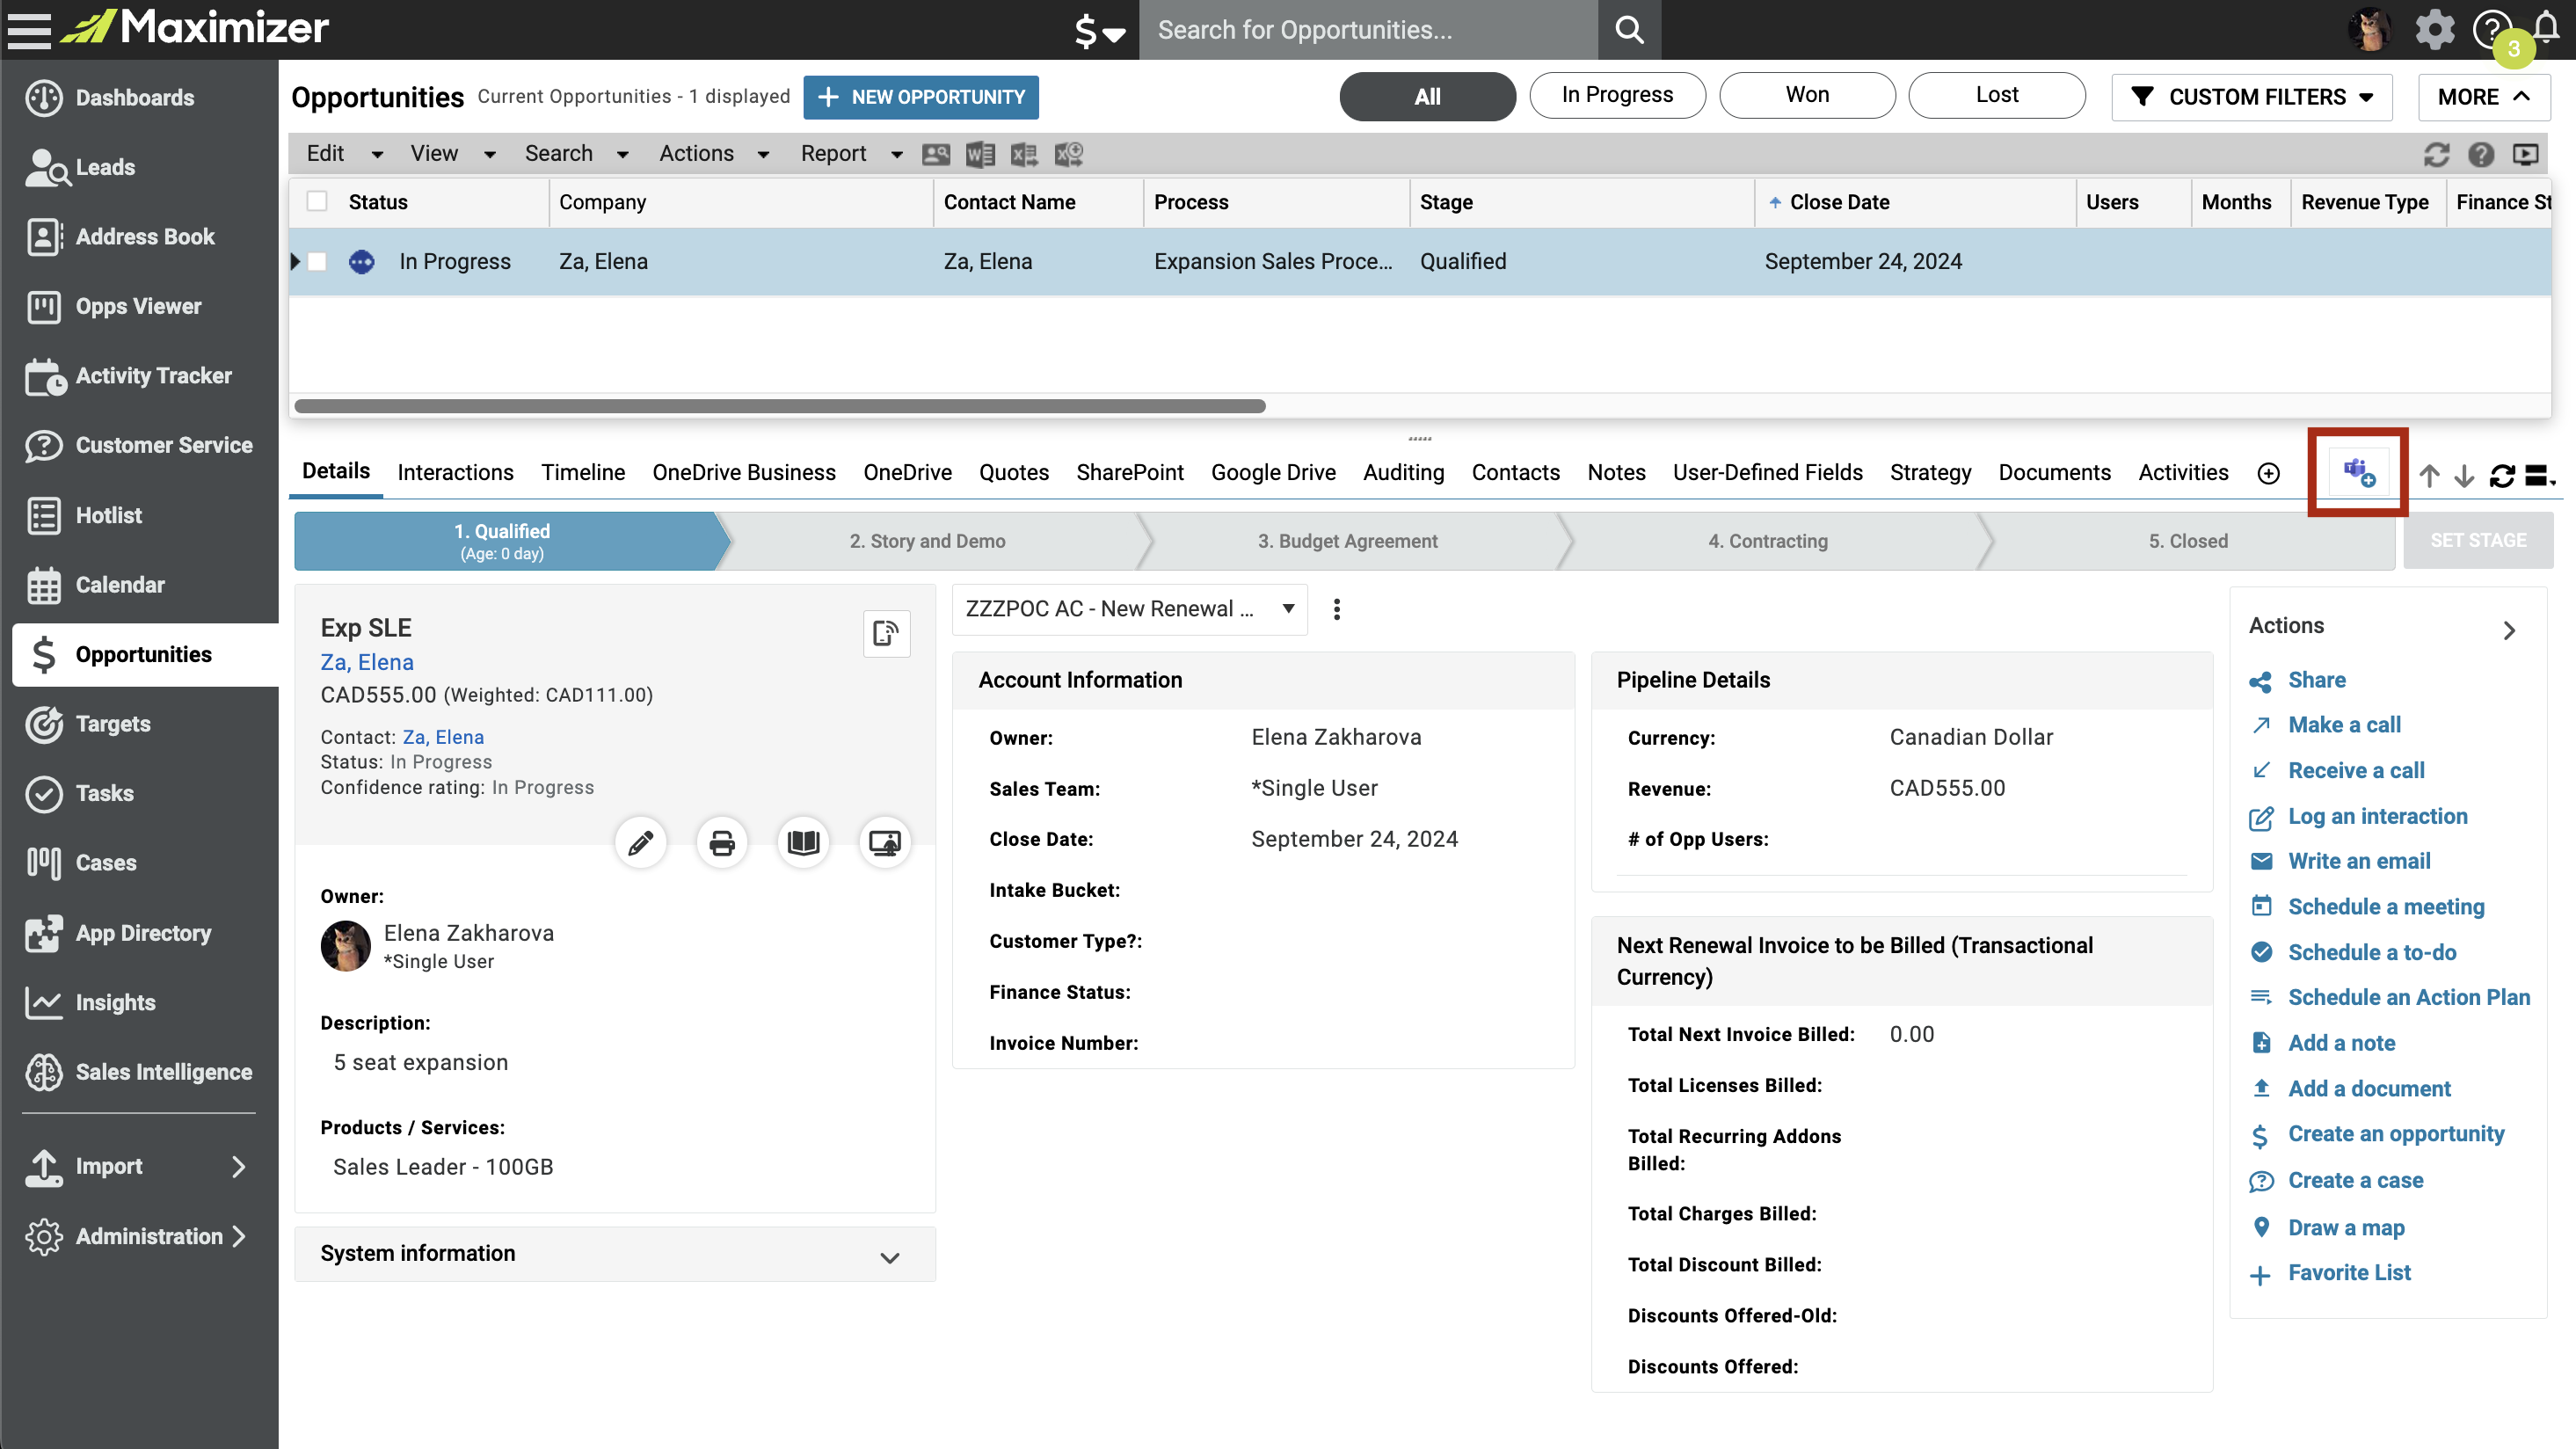Open the Actions menu

click(713, 153)
